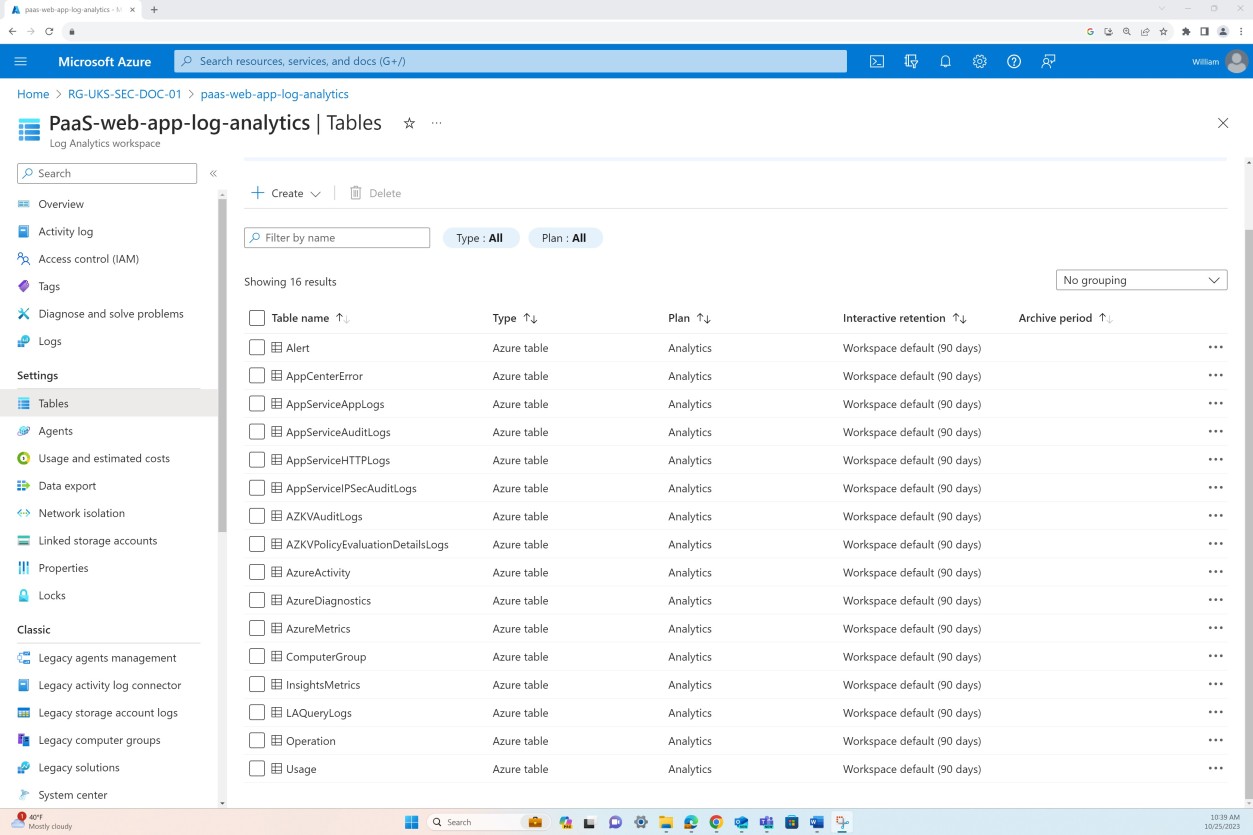Change the No grouping dropdown
1253x835 pixels.
1140,280
